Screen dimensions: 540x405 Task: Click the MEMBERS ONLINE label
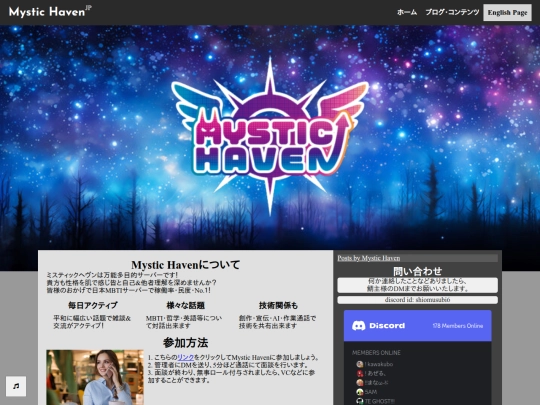coord(376,353)
